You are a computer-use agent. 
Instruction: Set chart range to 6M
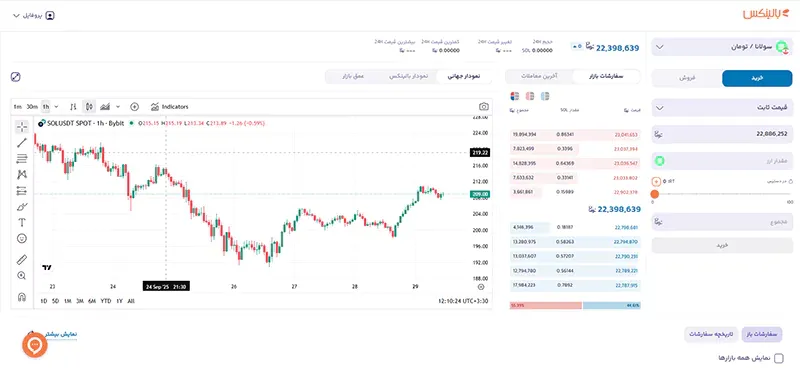pyautogui.click(x=92, y=301)
